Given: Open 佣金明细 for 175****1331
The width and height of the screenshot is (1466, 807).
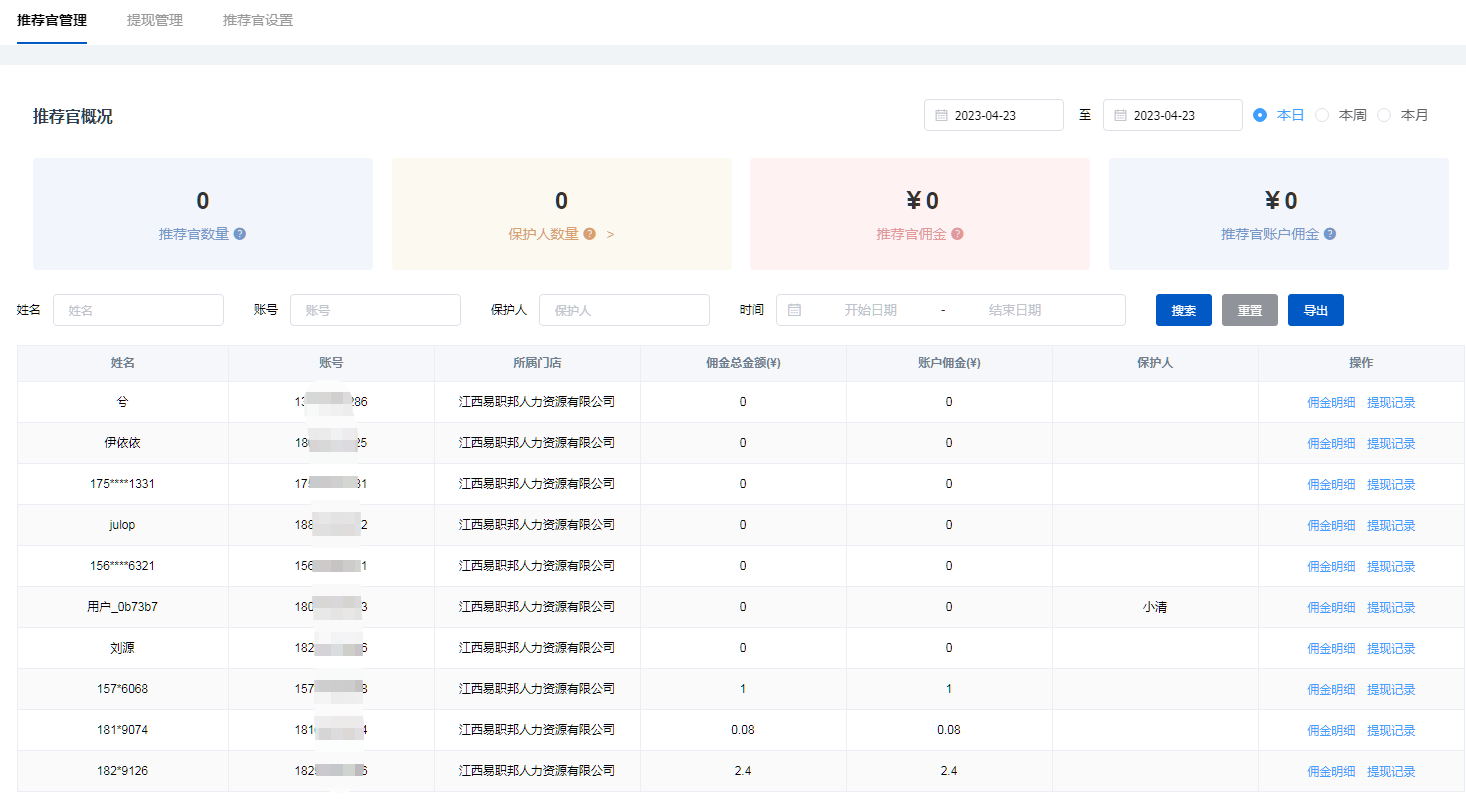Looking at the screenshot, I should (1331, 485).
